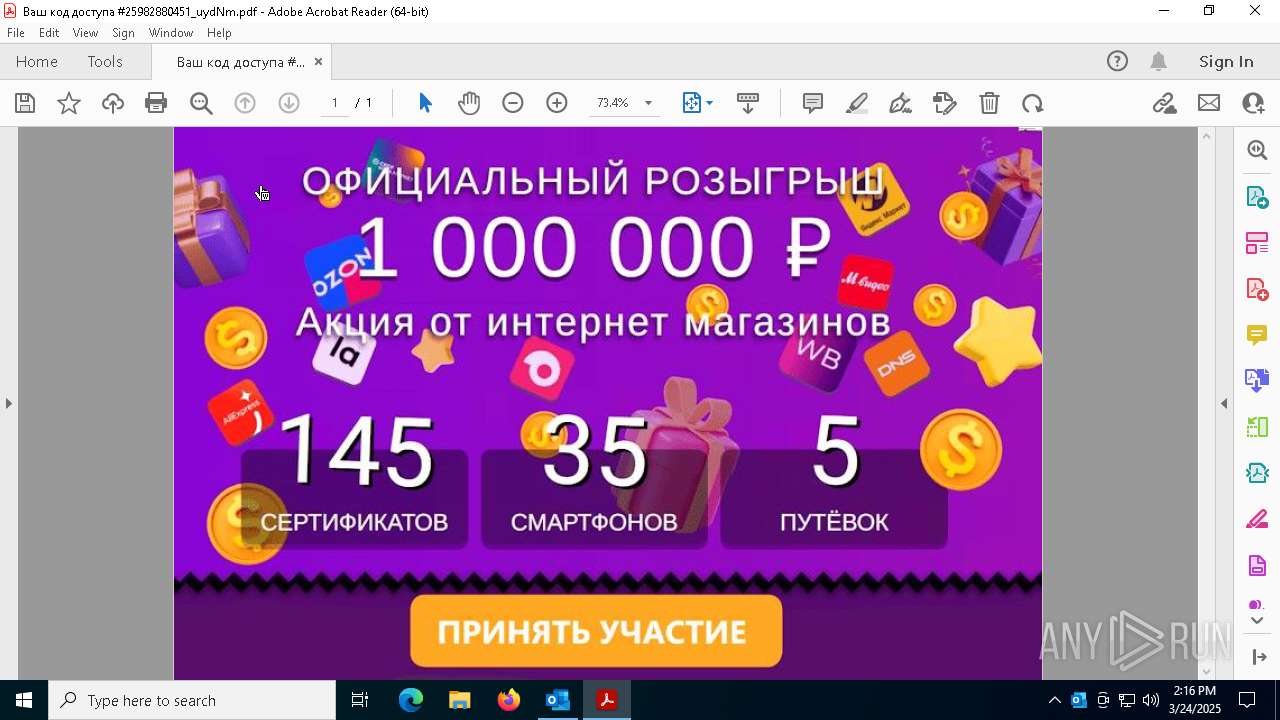Activate the hand pan tool
The image size is (1280, 720).
coord(469,103)
